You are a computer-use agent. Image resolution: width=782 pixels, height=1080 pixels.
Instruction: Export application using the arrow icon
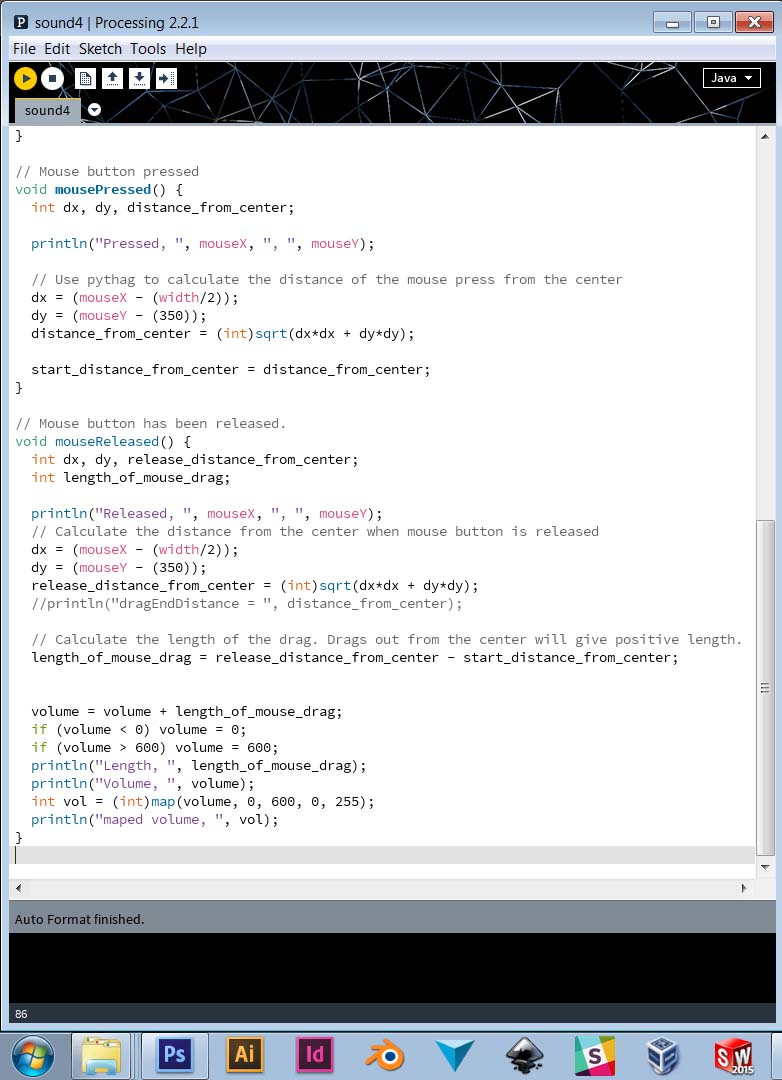click(166, 79)
